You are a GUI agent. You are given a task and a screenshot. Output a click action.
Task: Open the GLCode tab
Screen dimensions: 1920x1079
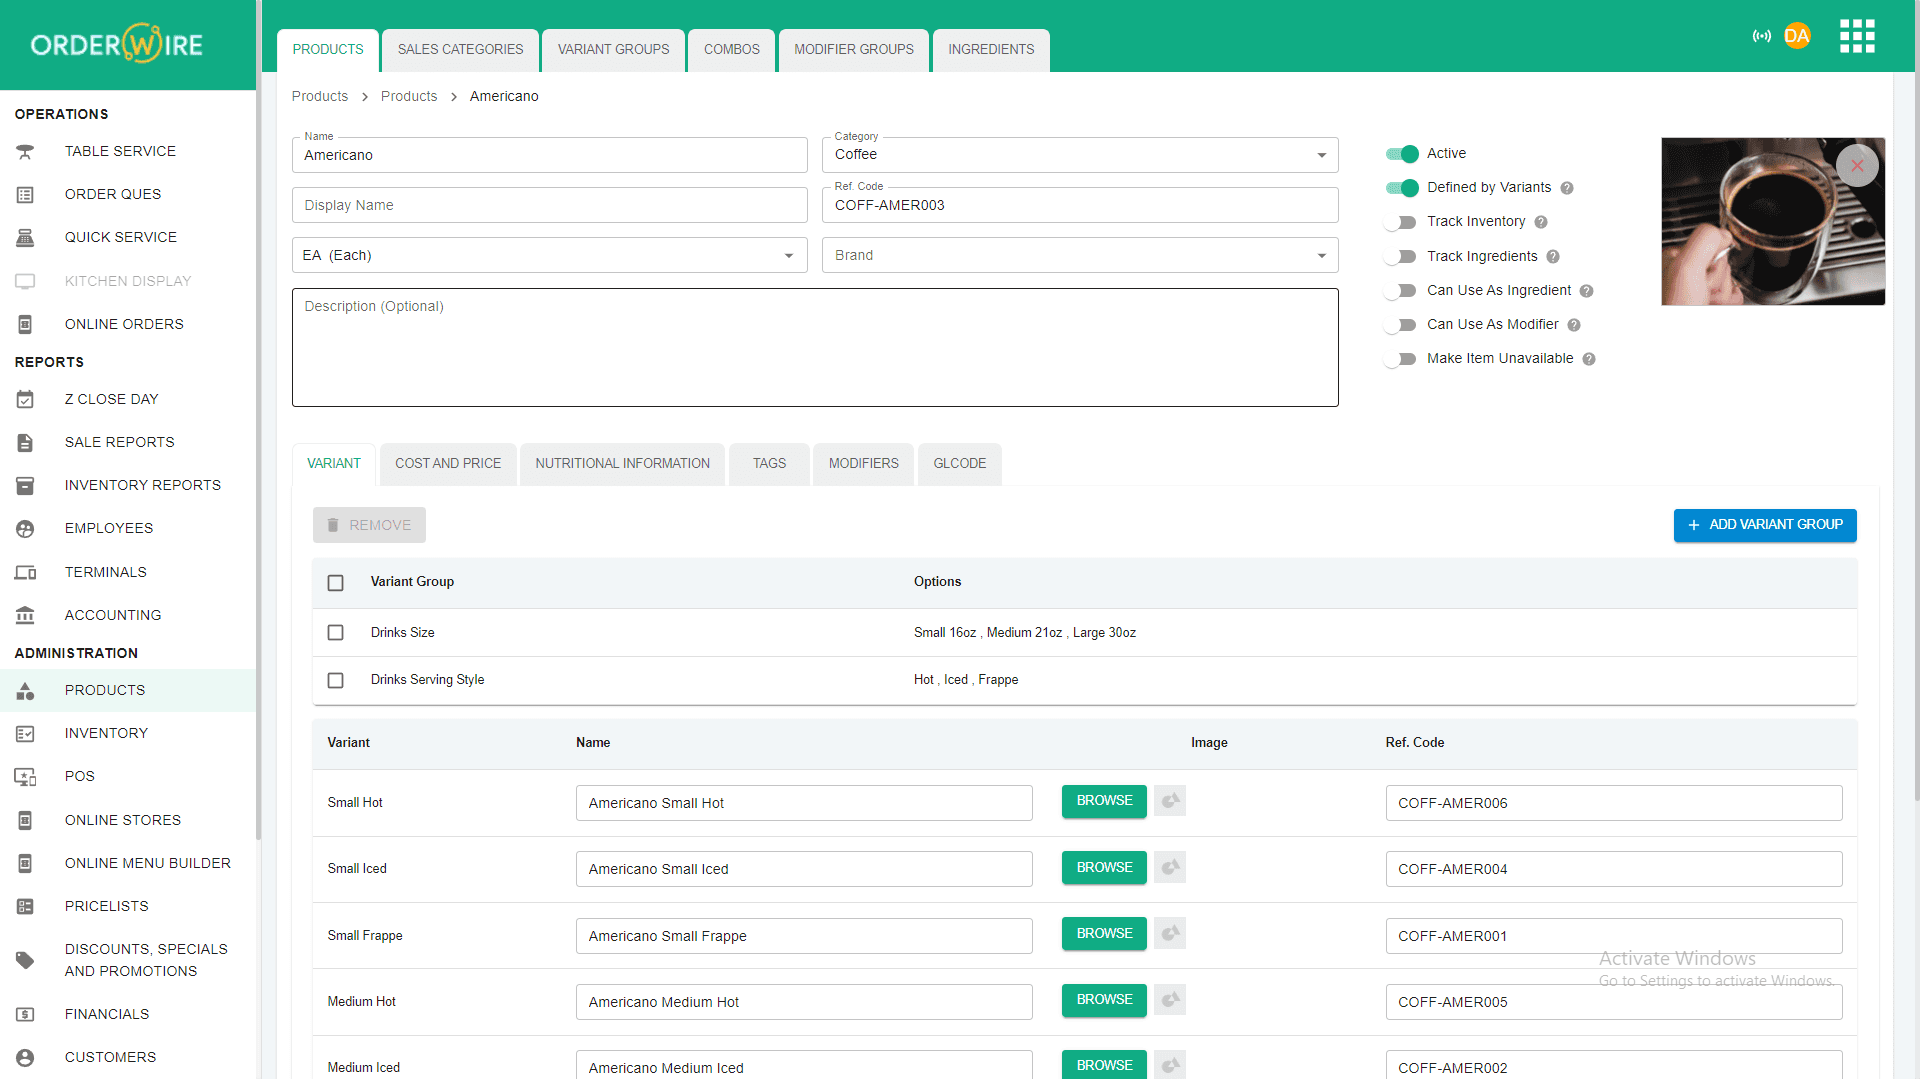[959, 464]
